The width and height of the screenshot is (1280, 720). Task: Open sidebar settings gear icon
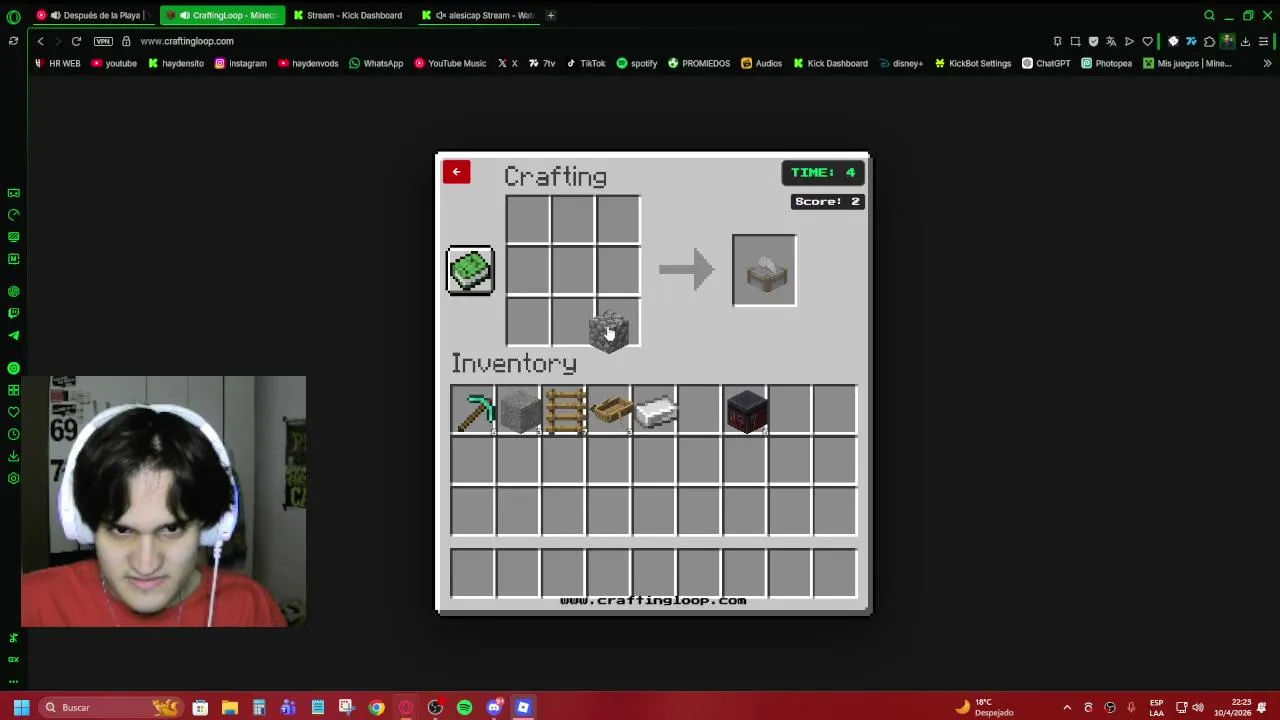click(13, 478)
